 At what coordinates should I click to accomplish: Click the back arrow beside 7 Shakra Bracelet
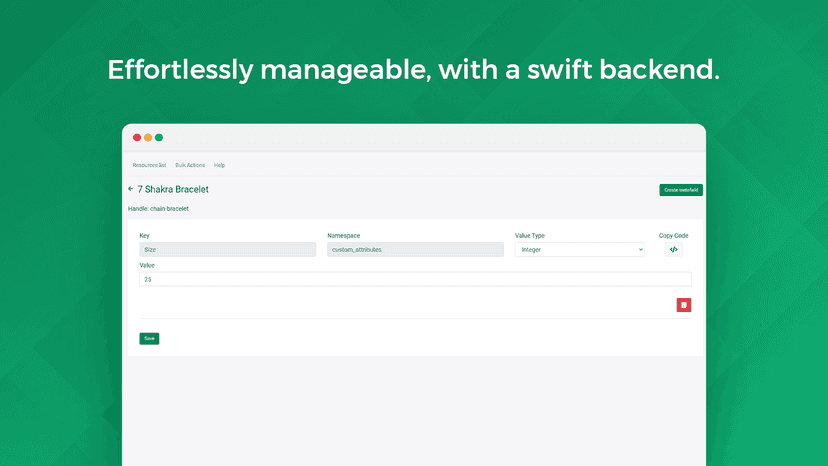click(x=130, y=189)
